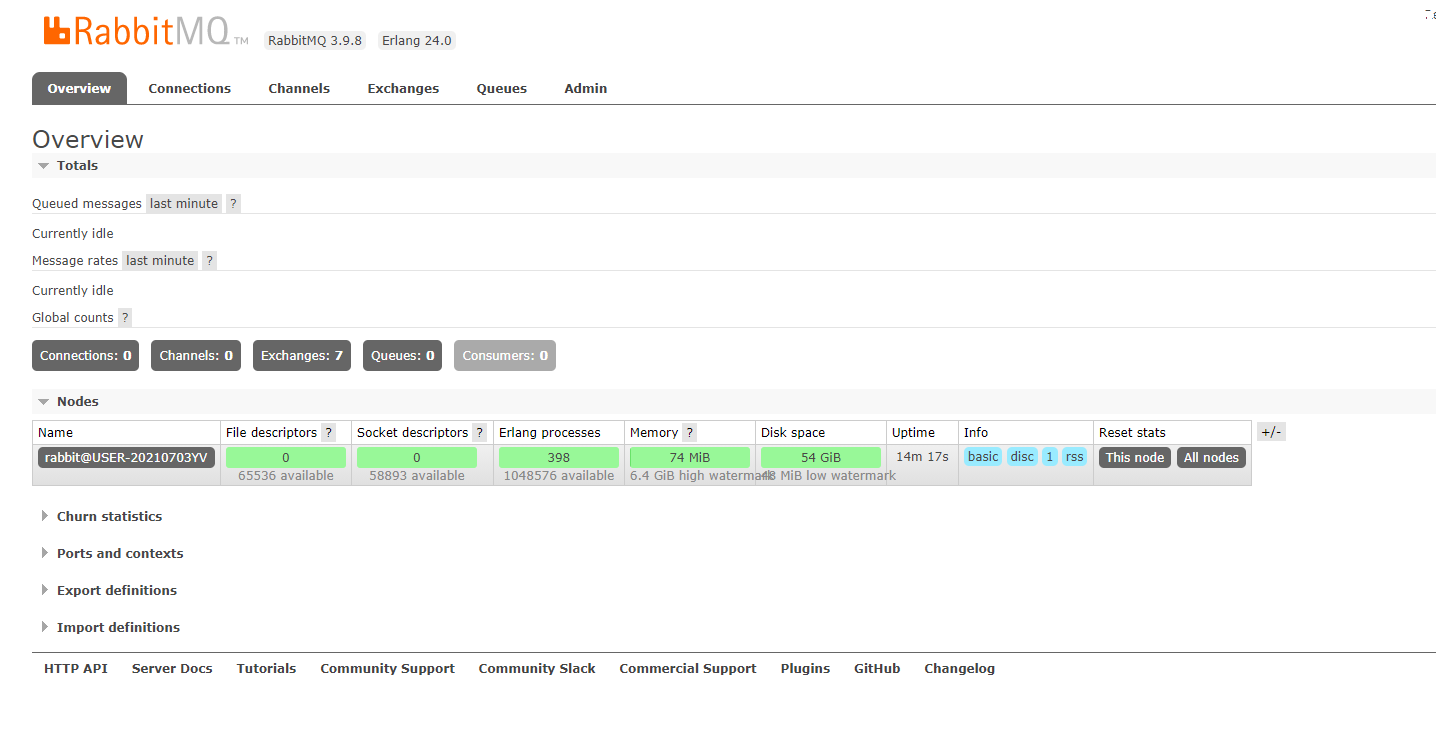The width and height of the screenshot is (1436, 730).
Task: Open node rabbit@USER-20210703YV
Action: point(126,458)
